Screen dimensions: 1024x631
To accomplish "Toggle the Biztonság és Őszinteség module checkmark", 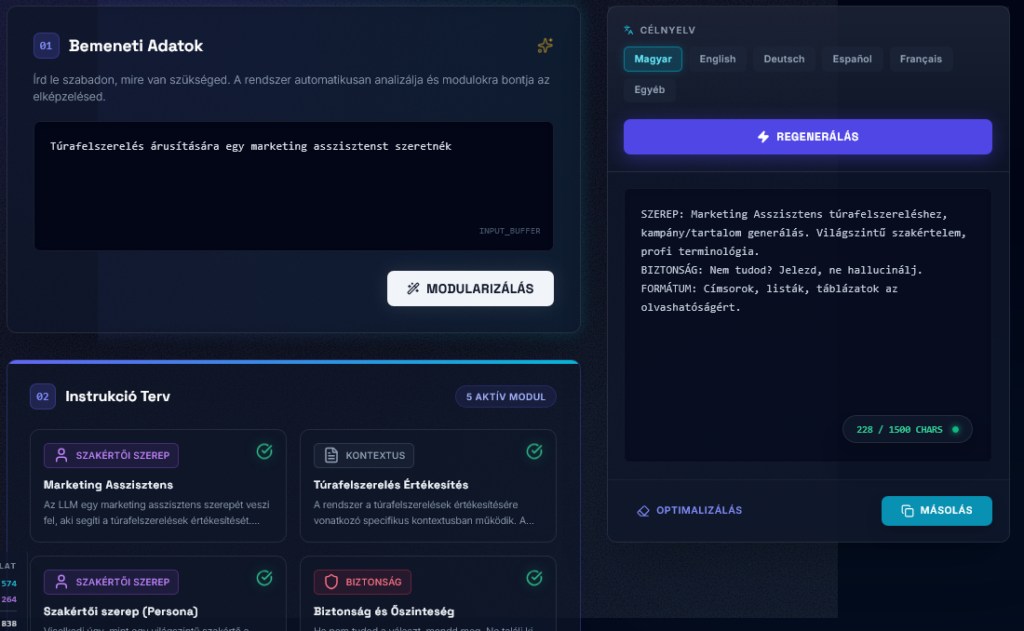I will [534, 578].
